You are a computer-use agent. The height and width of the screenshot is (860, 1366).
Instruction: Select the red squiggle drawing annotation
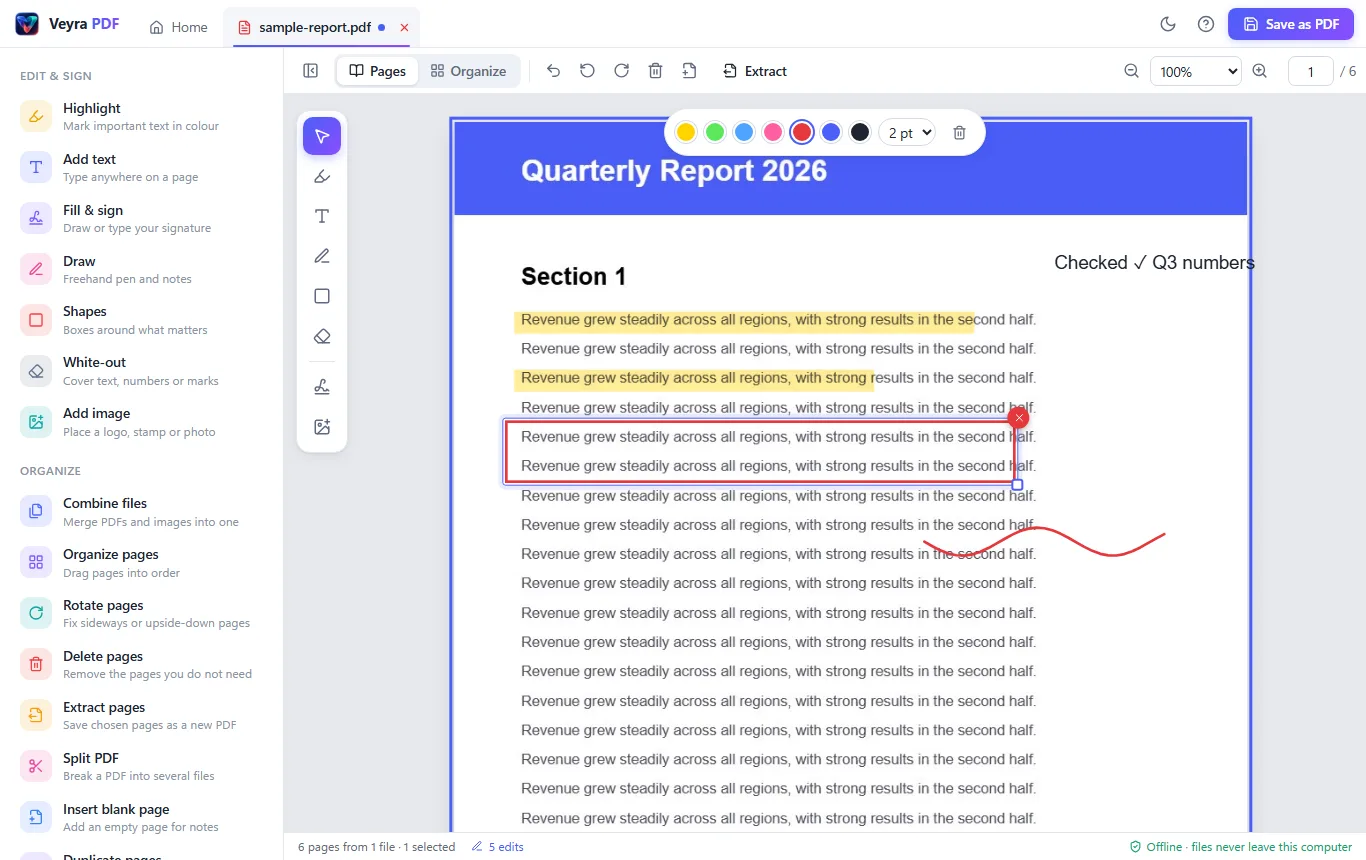(1044, 541)
